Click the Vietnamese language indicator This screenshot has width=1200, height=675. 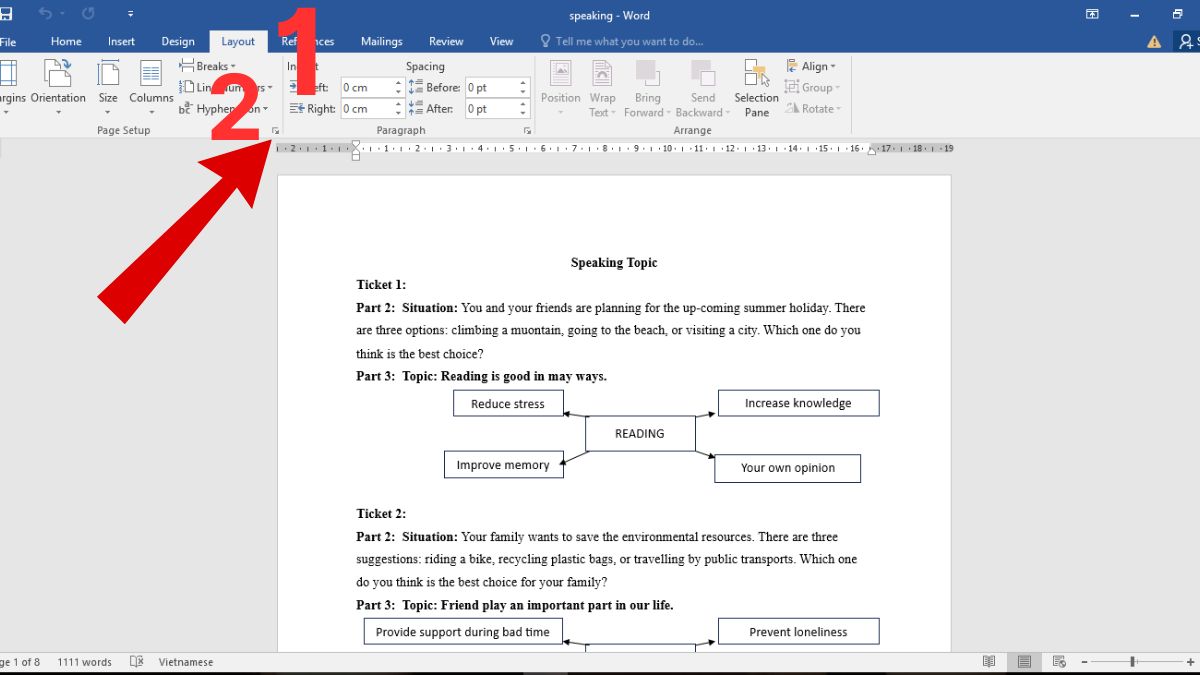pyautogui.click(x=186, y=662)
